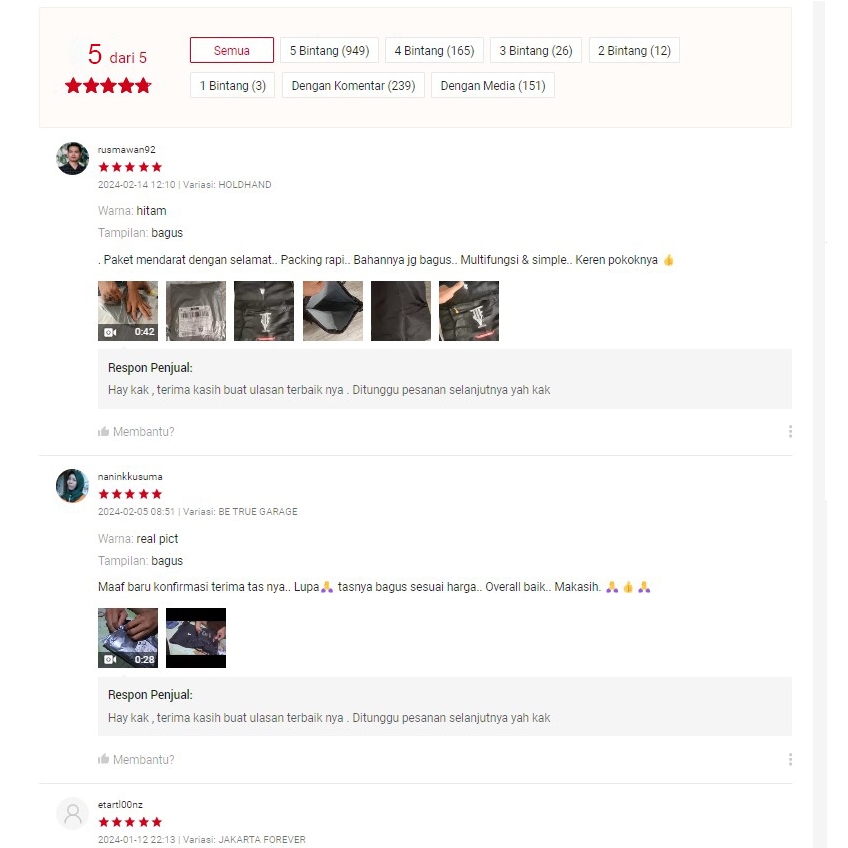Play the 0:42 review video
Screen dimensions: 848x848
pos(128,311)
